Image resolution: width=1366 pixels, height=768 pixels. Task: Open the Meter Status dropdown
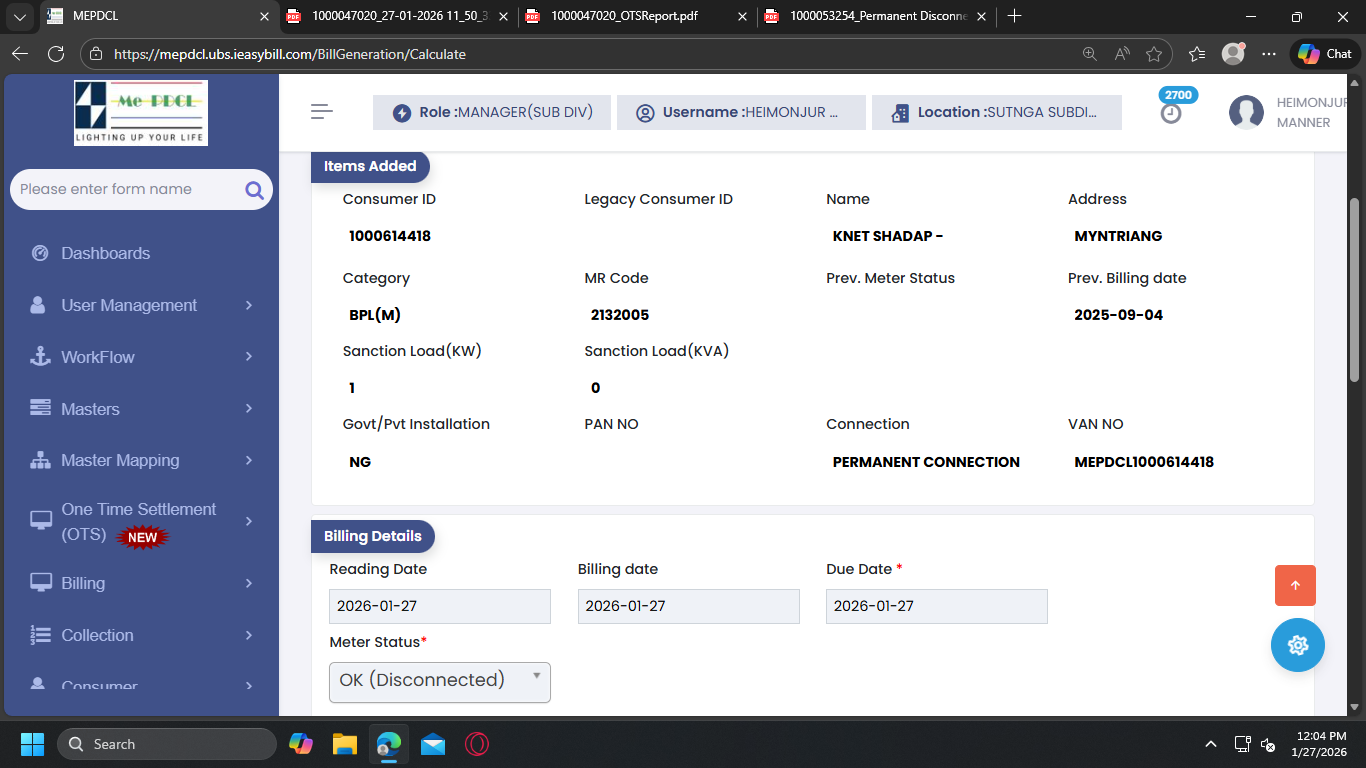(x=440, y=681)
